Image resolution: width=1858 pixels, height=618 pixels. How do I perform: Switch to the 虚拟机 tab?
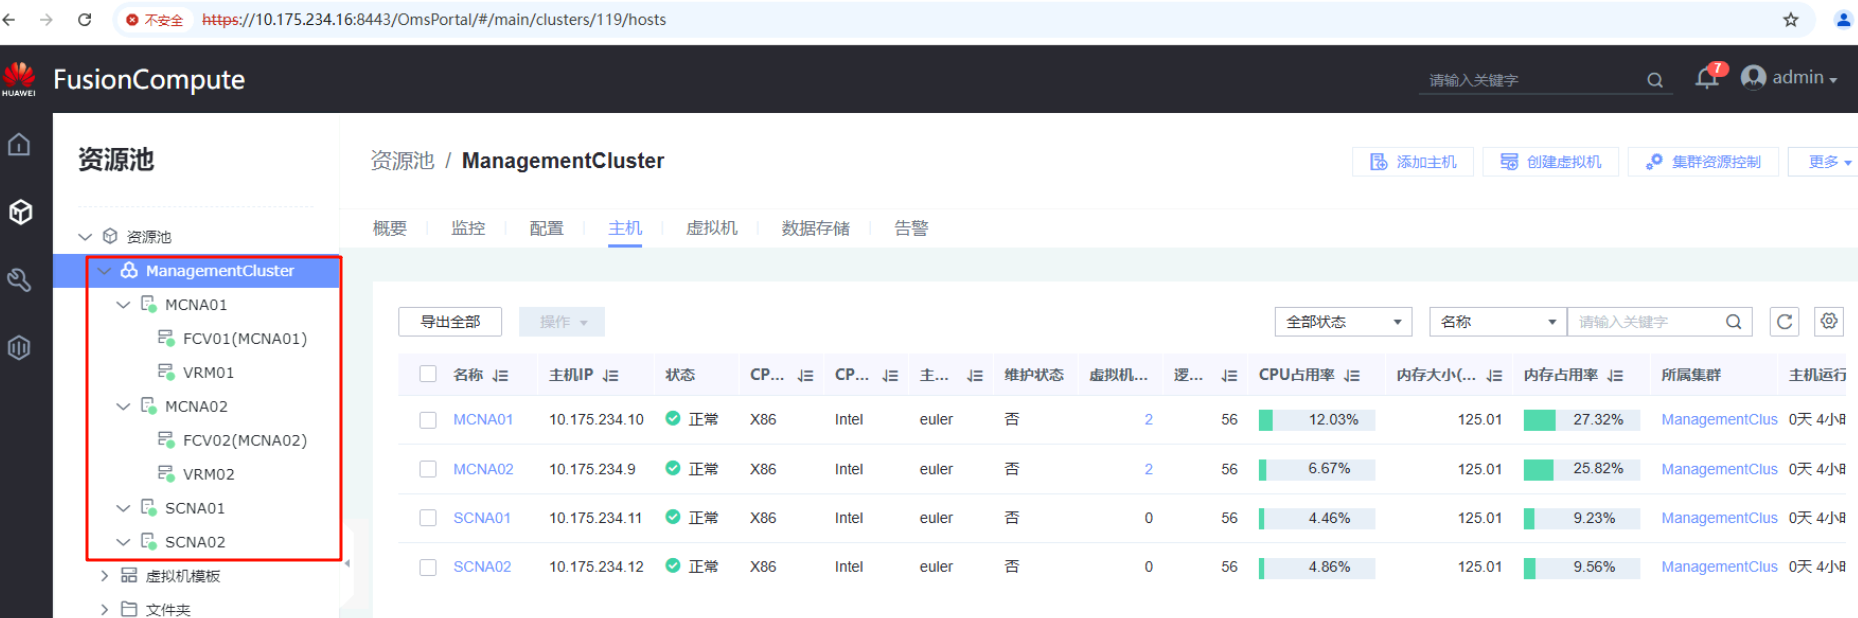point(711,228)
